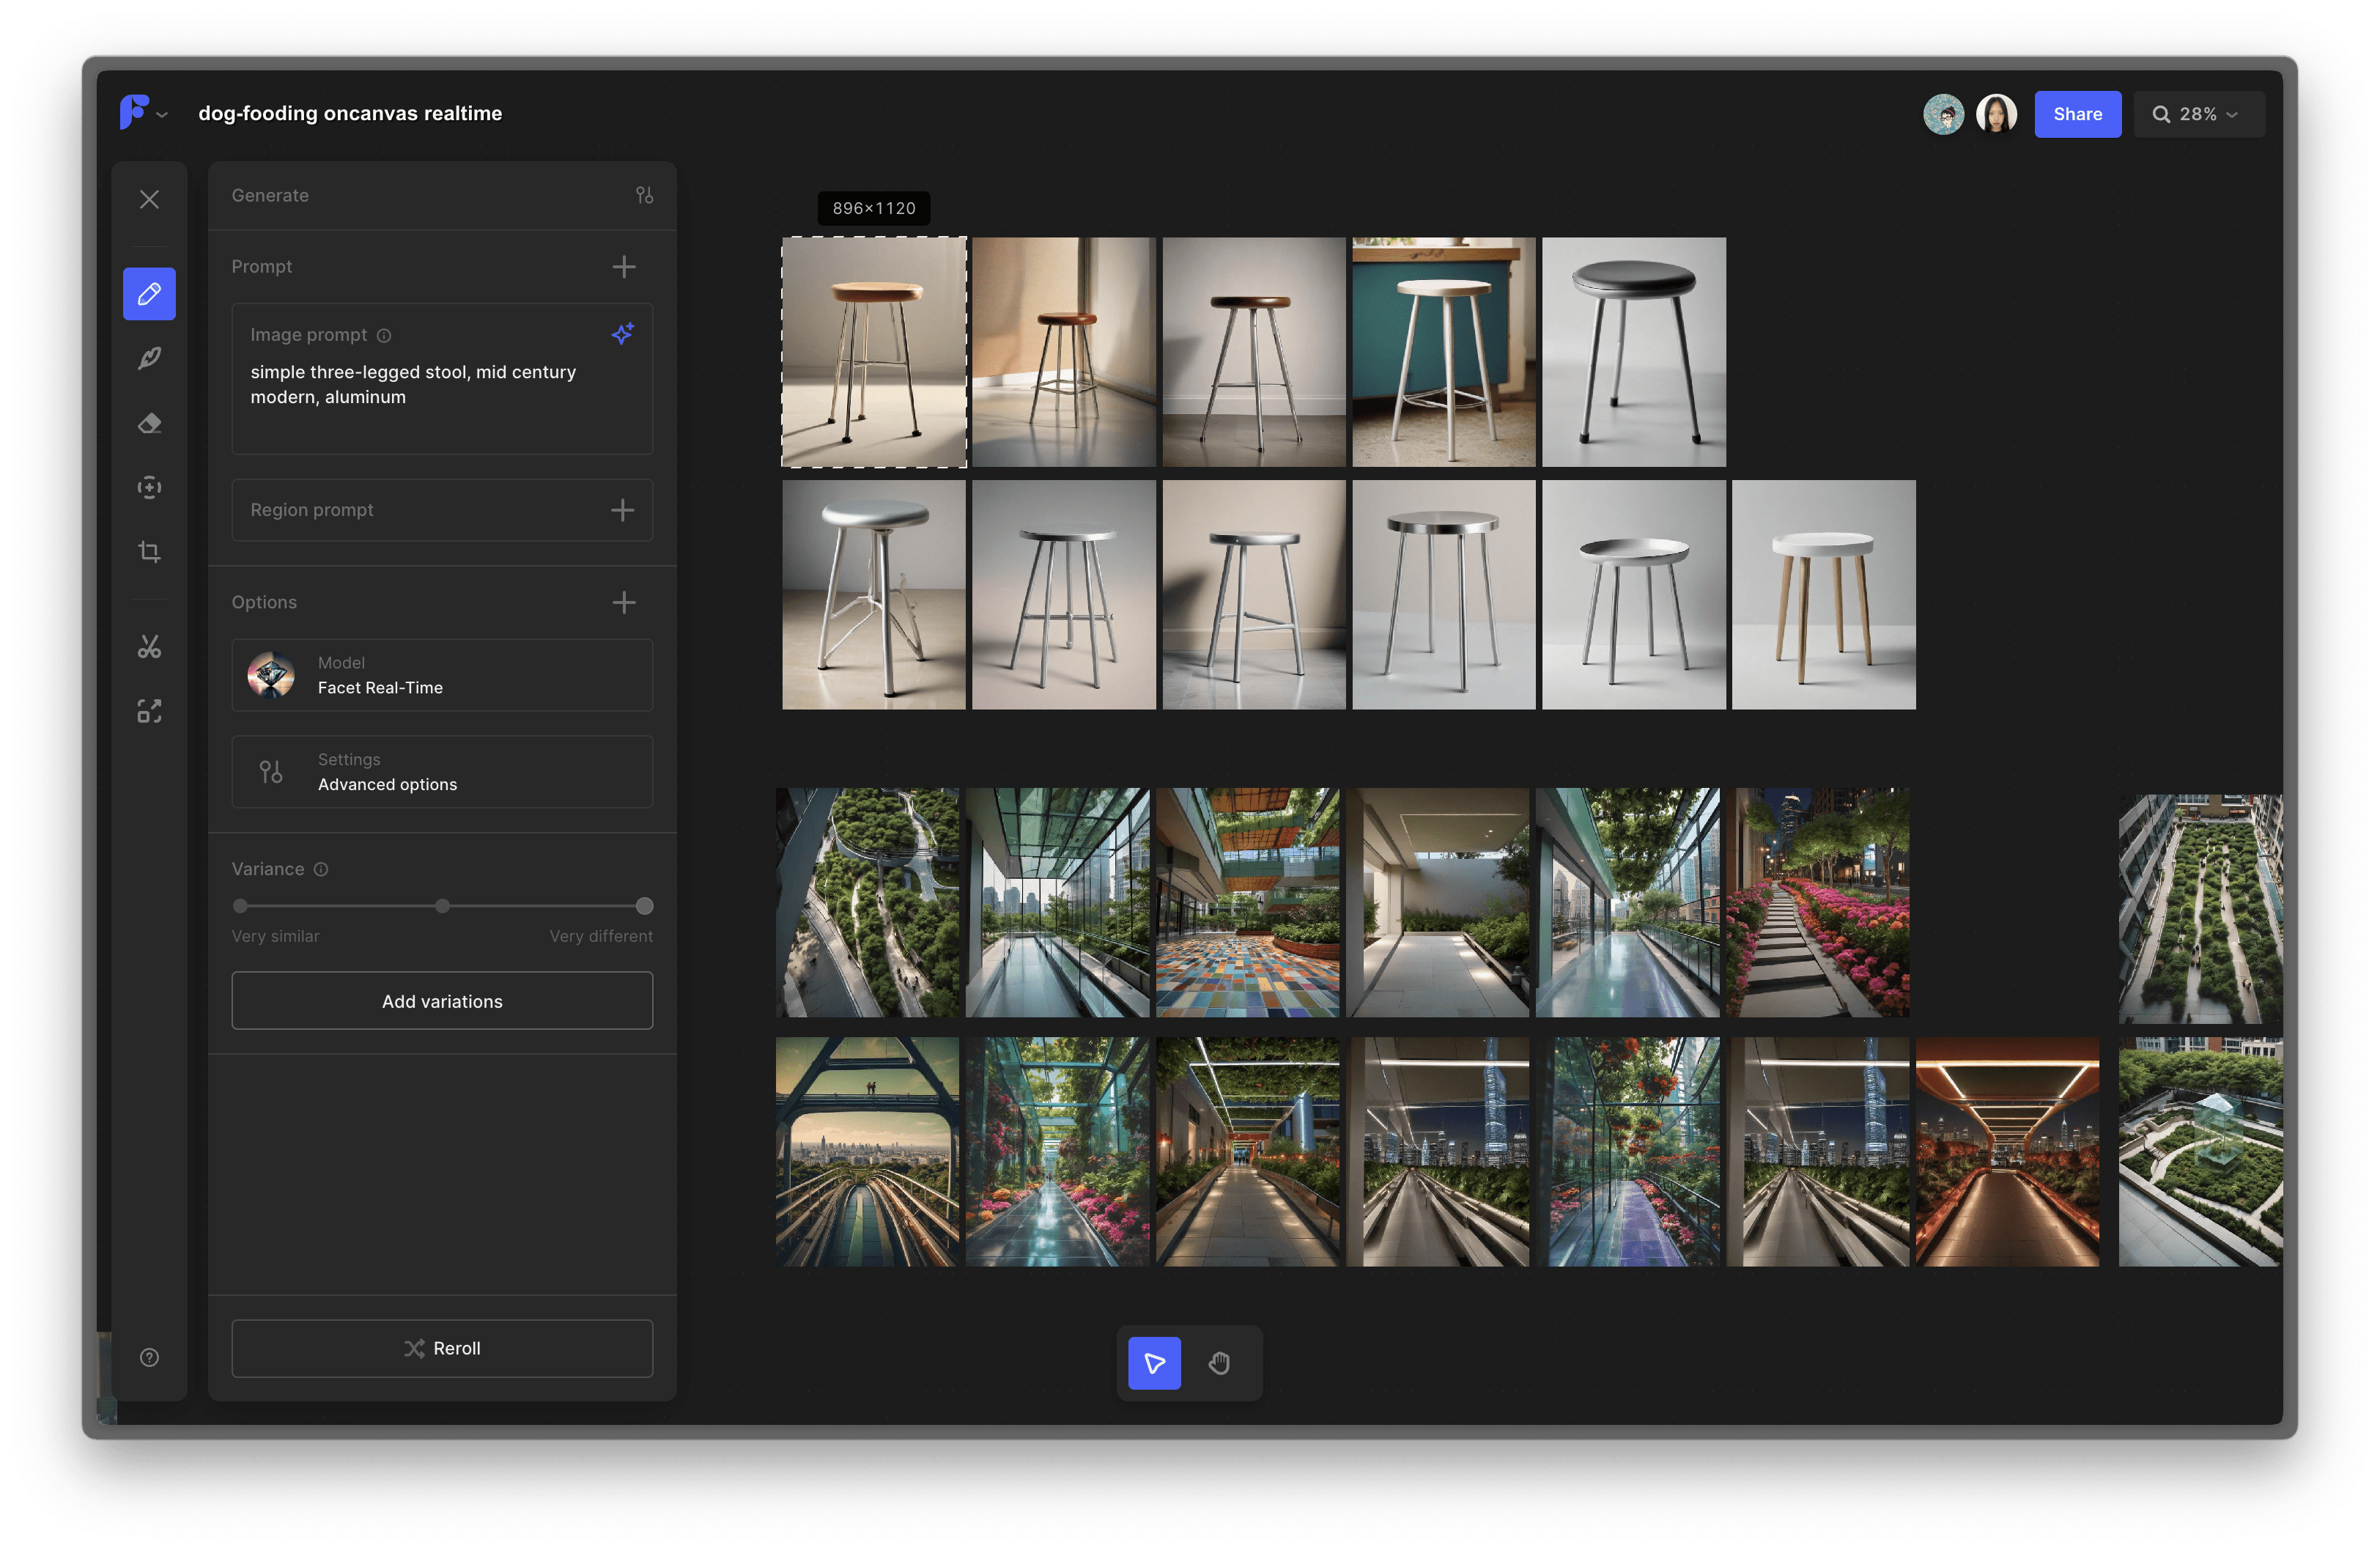The height and width of the screenshot is (1548, 2380).
Task: Open Facet Real-Time model selector
Action: coord(442,675)
